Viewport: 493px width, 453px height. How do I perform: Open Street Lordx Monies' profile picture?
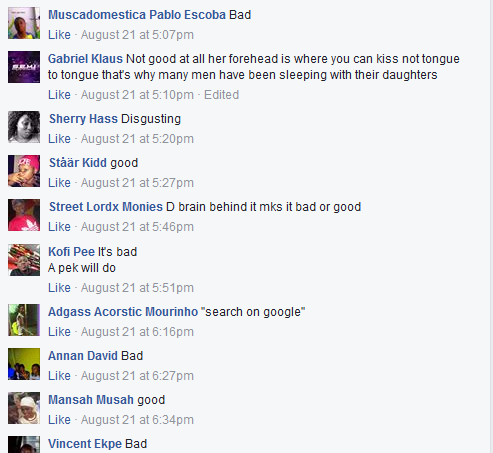tap(24, 215)
